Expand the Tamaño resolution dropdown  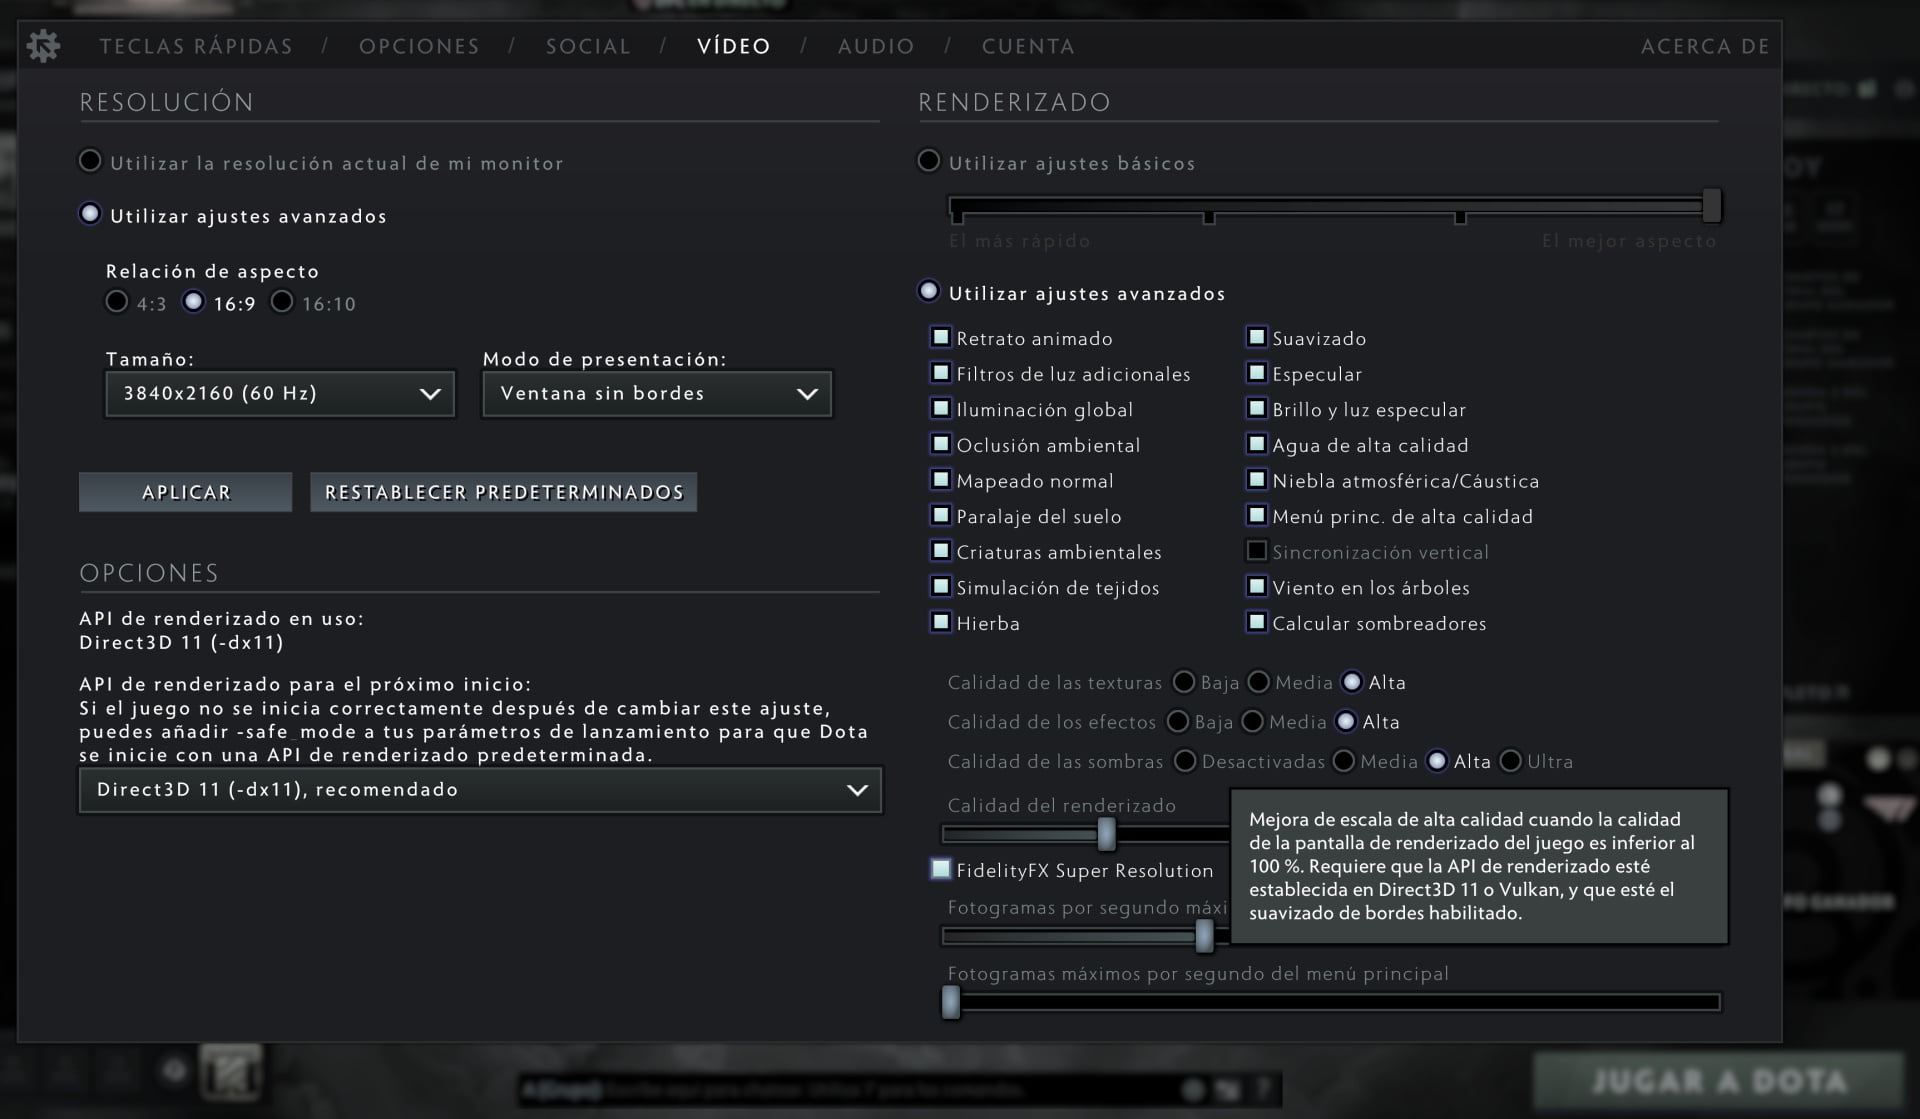[x=280, y=394]
